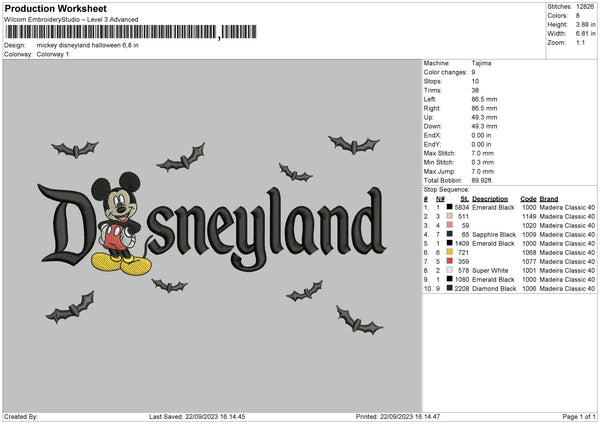Choose the red swatch in the 359-stitch row
Screen dimensions: 600x424
point(450,261)
